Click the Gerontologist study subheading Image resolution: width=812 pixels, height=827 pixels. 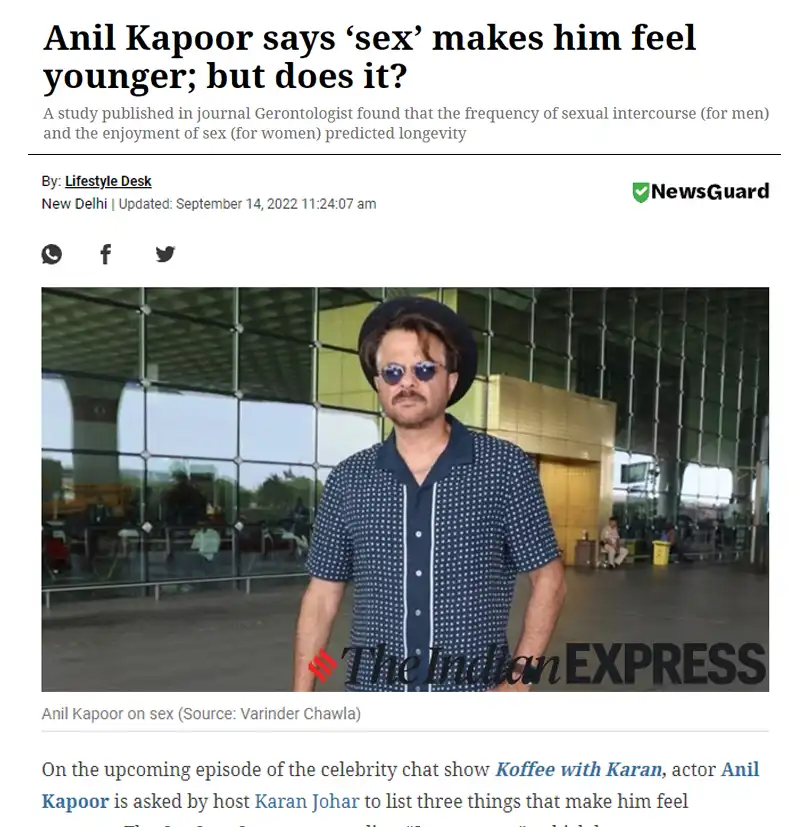click(406, 123)
